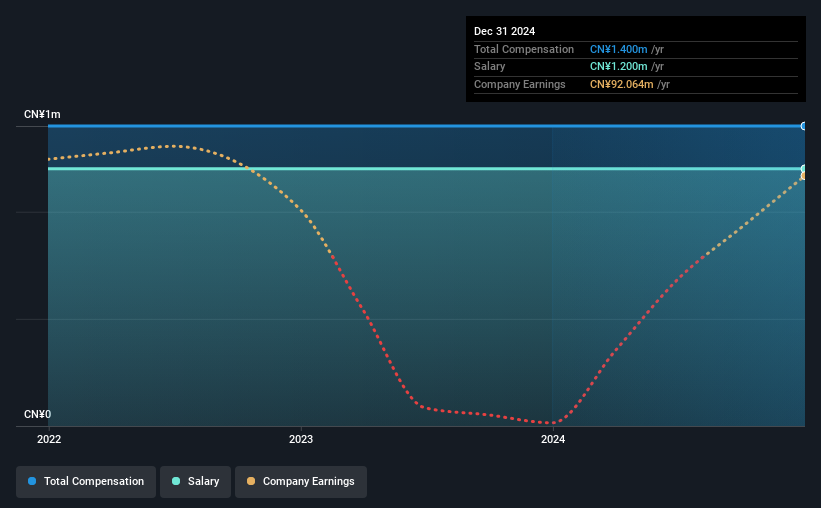Click the CN¥1.200m salary value

(618, 67)
